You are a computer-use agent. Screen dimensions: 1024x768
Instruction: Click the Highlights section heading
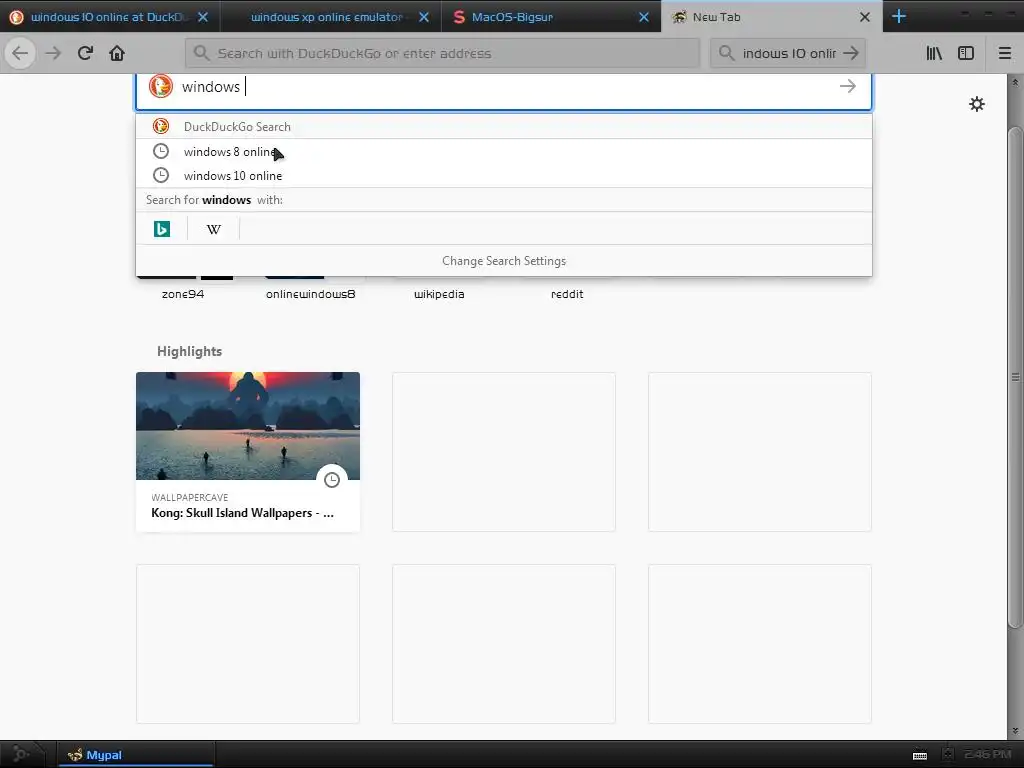click(189, 351)
